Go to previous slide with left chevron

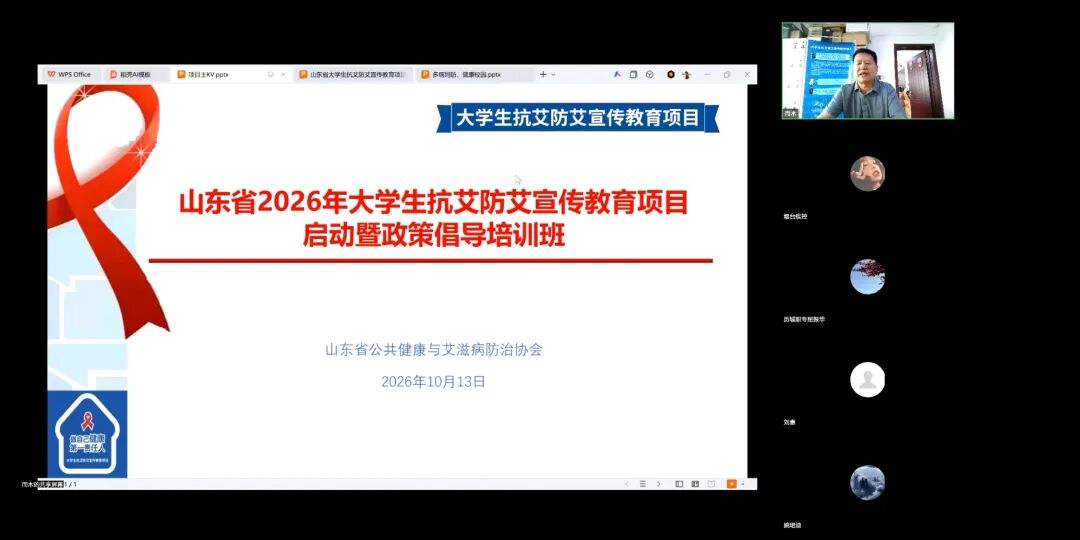pos(626,484)
